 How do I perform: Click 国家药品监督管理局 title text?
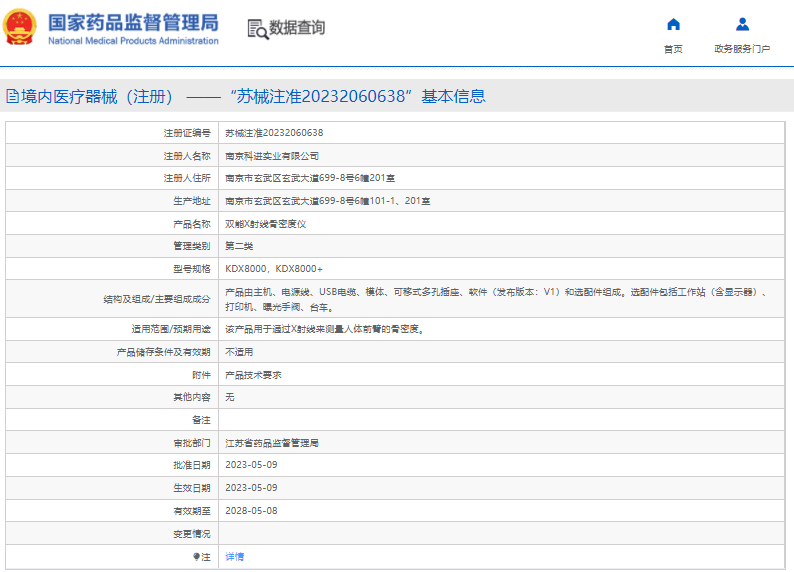(133, 23)
